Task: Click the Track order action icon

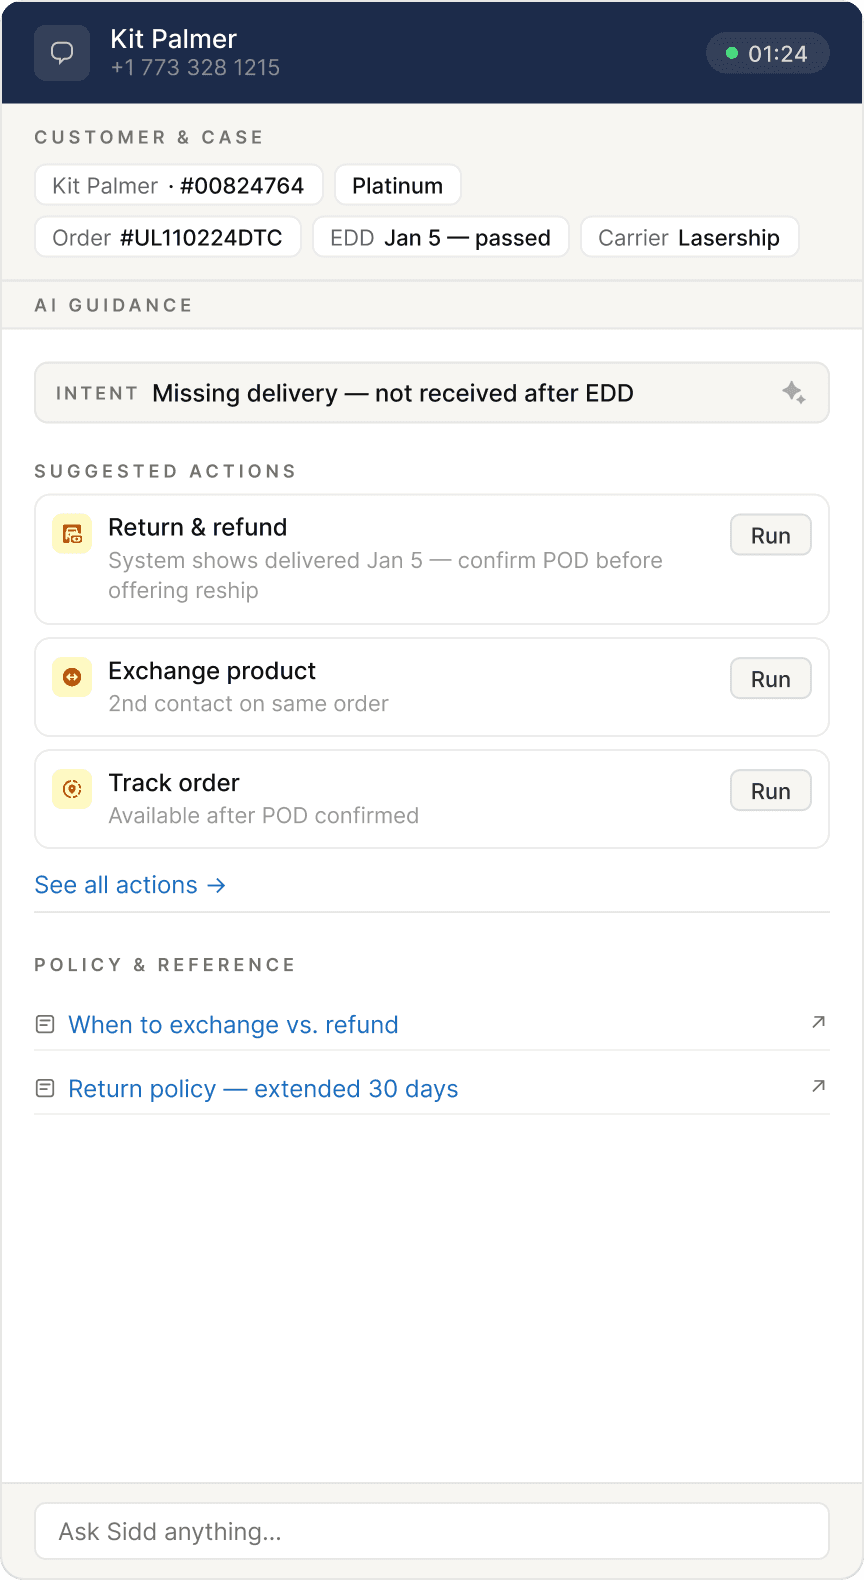Action: (72, 789)
